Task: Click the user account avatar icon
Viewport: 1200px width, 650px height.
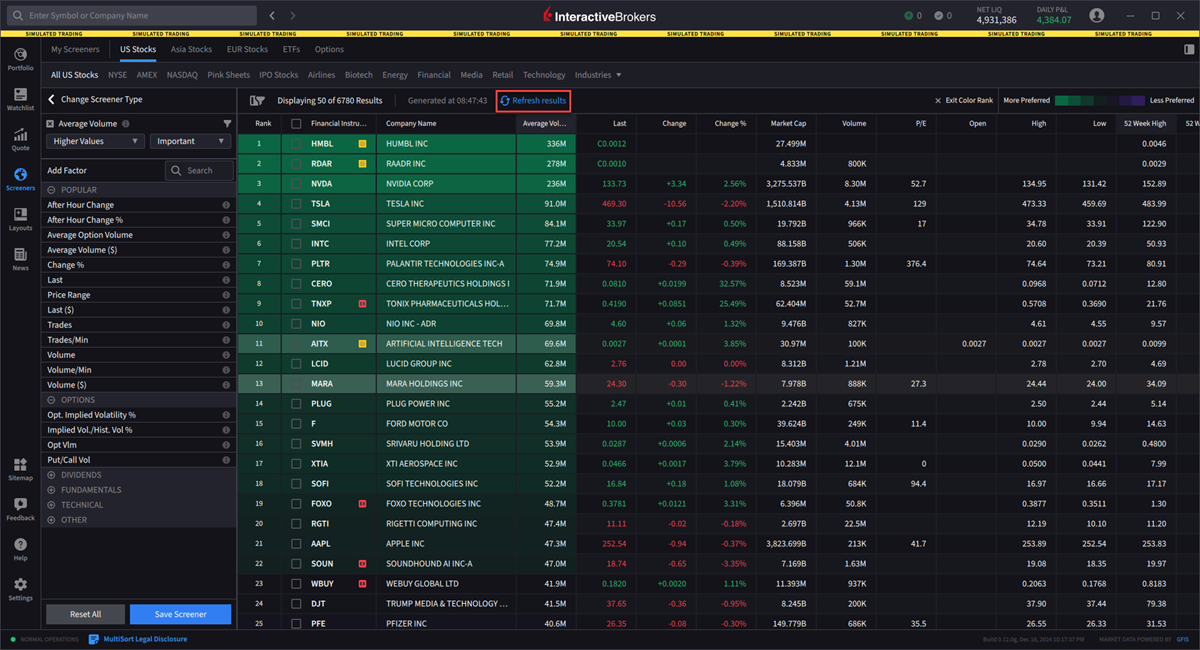Action: (x=1097, y=15)
